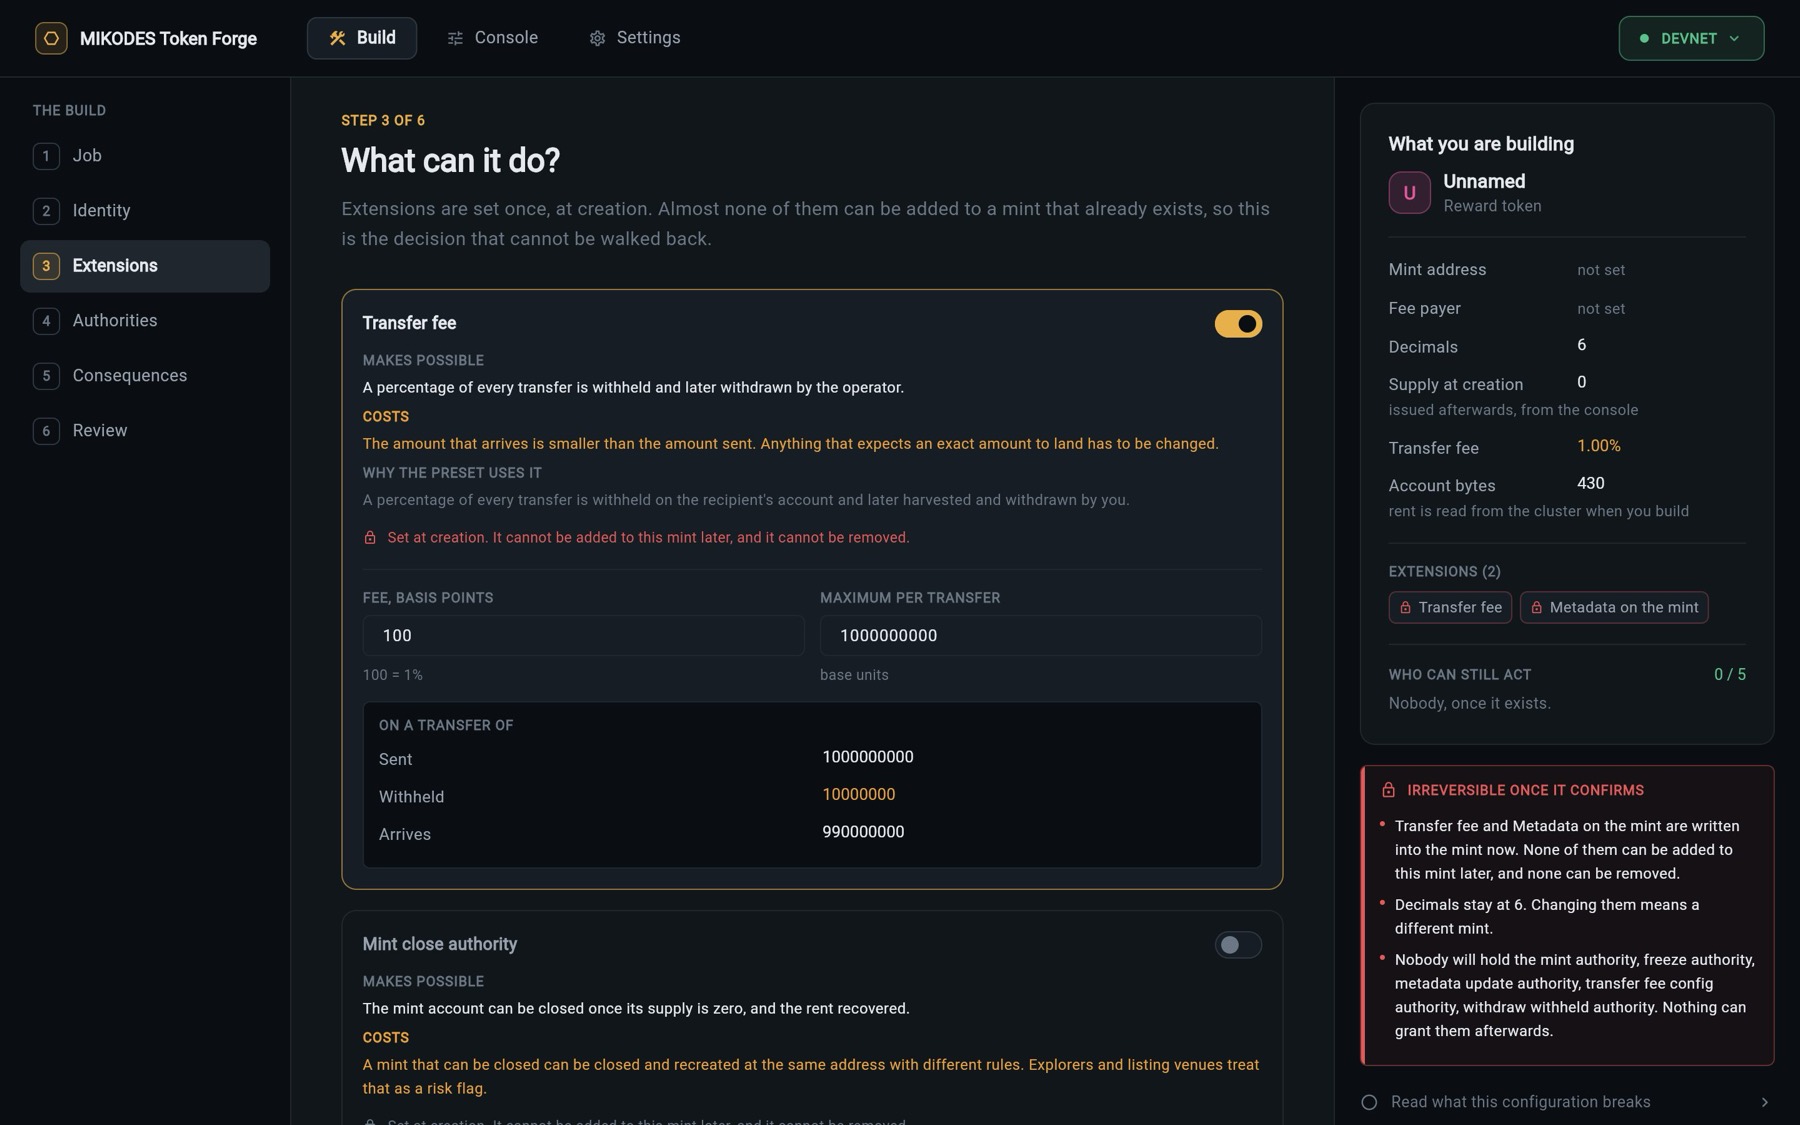Click the gear icon beside Settings

[x=597, y=38]
